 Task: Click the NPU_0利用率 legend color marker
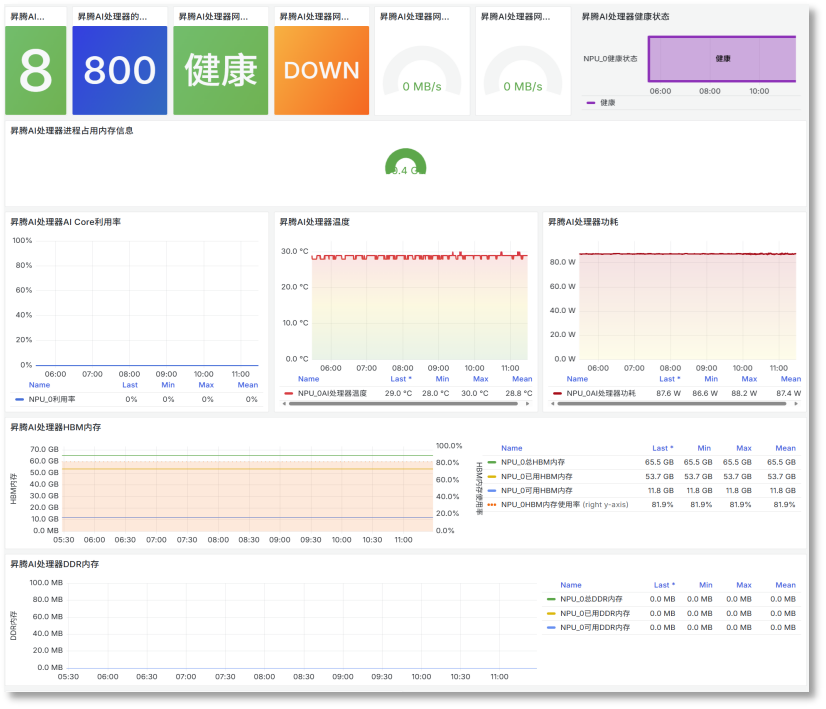pos(20,399)
